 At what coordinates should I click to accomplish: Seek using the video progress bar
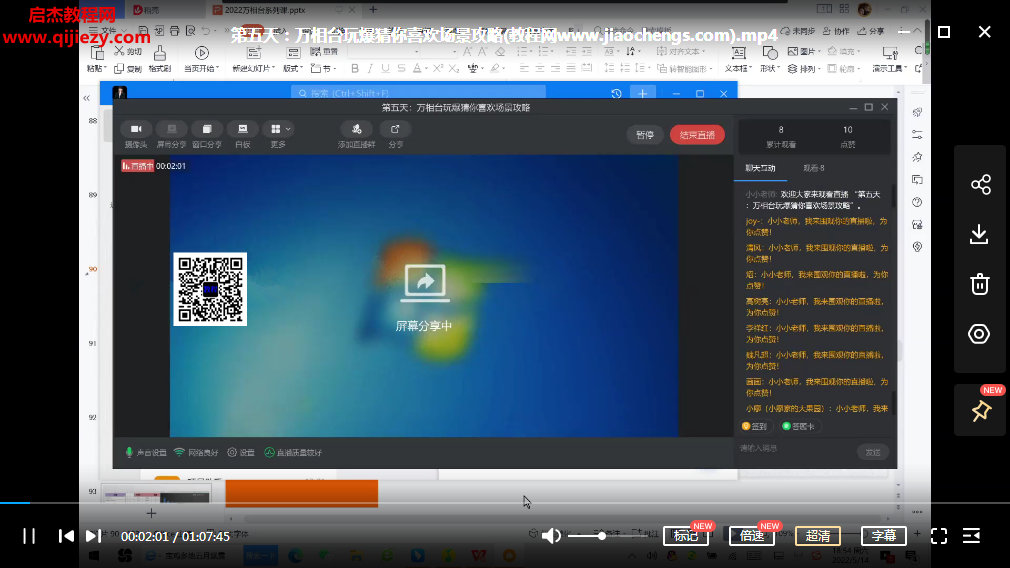tap(505, 502)
